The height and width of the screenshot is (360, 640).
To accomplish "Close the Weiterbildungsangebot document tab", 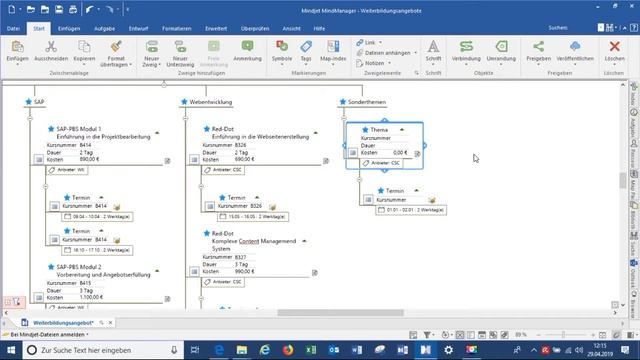I will click(x=110, y=322).
